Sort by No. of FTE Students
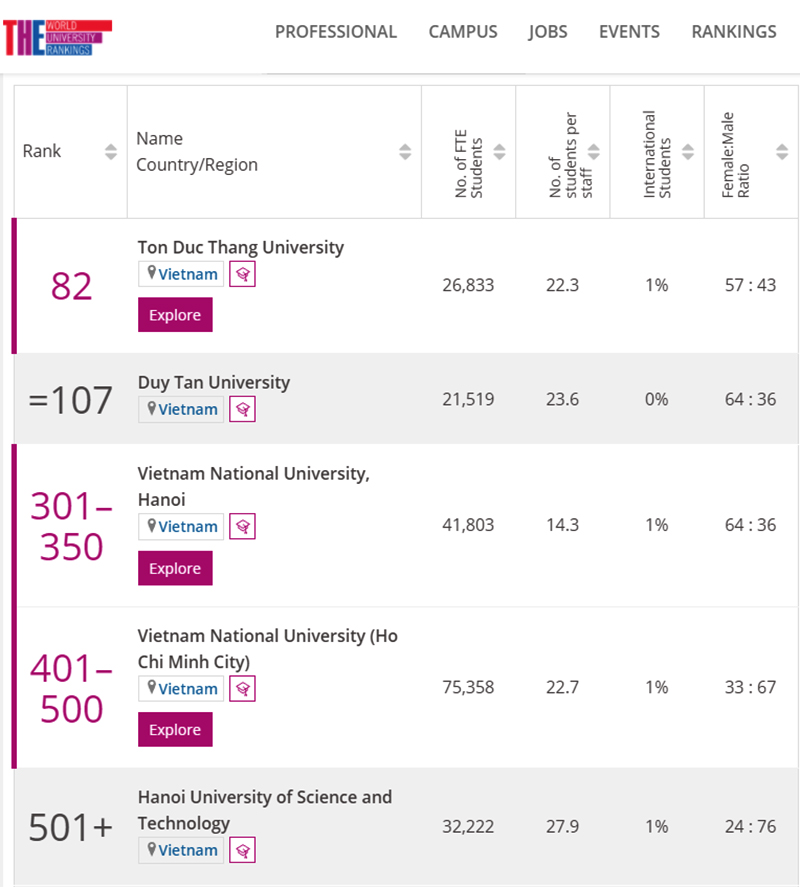 click(499, 152)
